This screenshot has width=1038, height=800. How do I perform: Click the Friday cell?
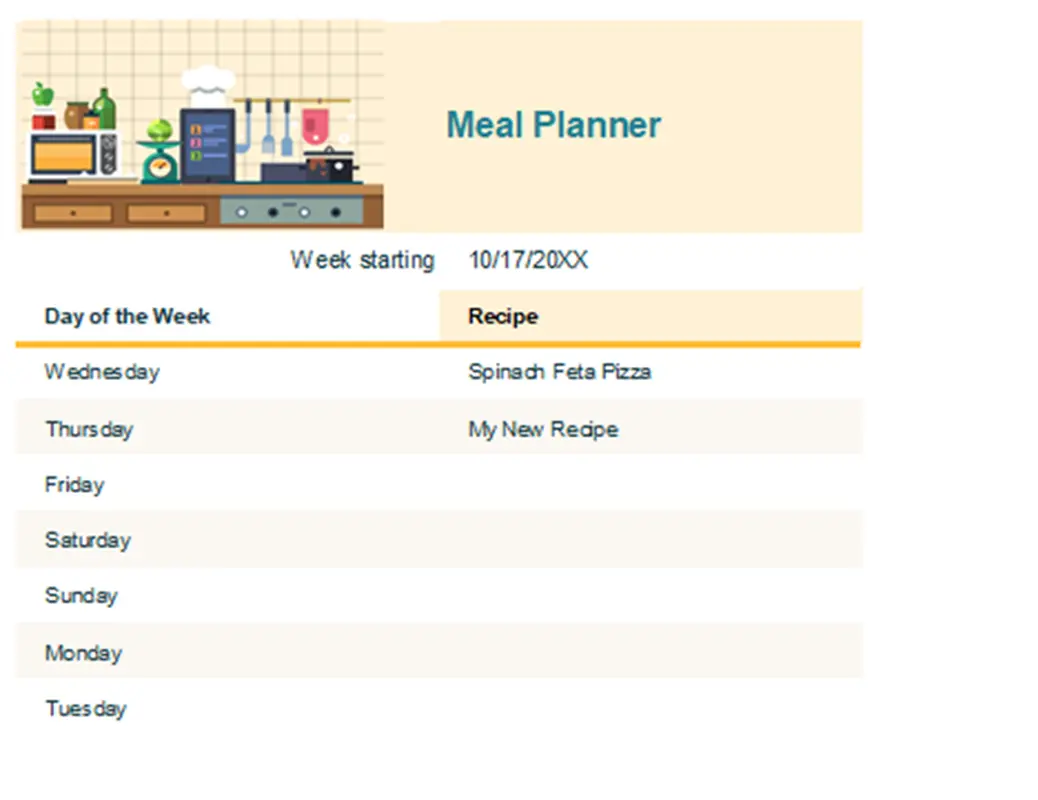(x=75, y=485)
